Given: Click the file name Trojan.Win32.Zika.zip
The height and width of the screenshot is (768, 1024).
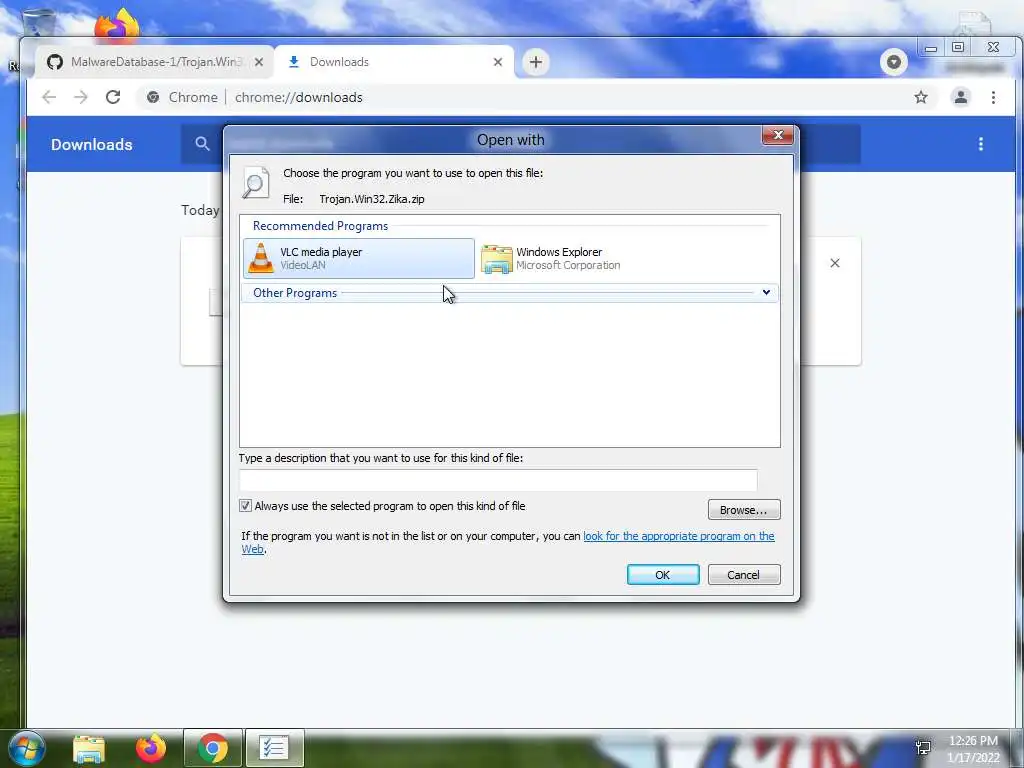Looking at the screenshot, I should [372, 199].
